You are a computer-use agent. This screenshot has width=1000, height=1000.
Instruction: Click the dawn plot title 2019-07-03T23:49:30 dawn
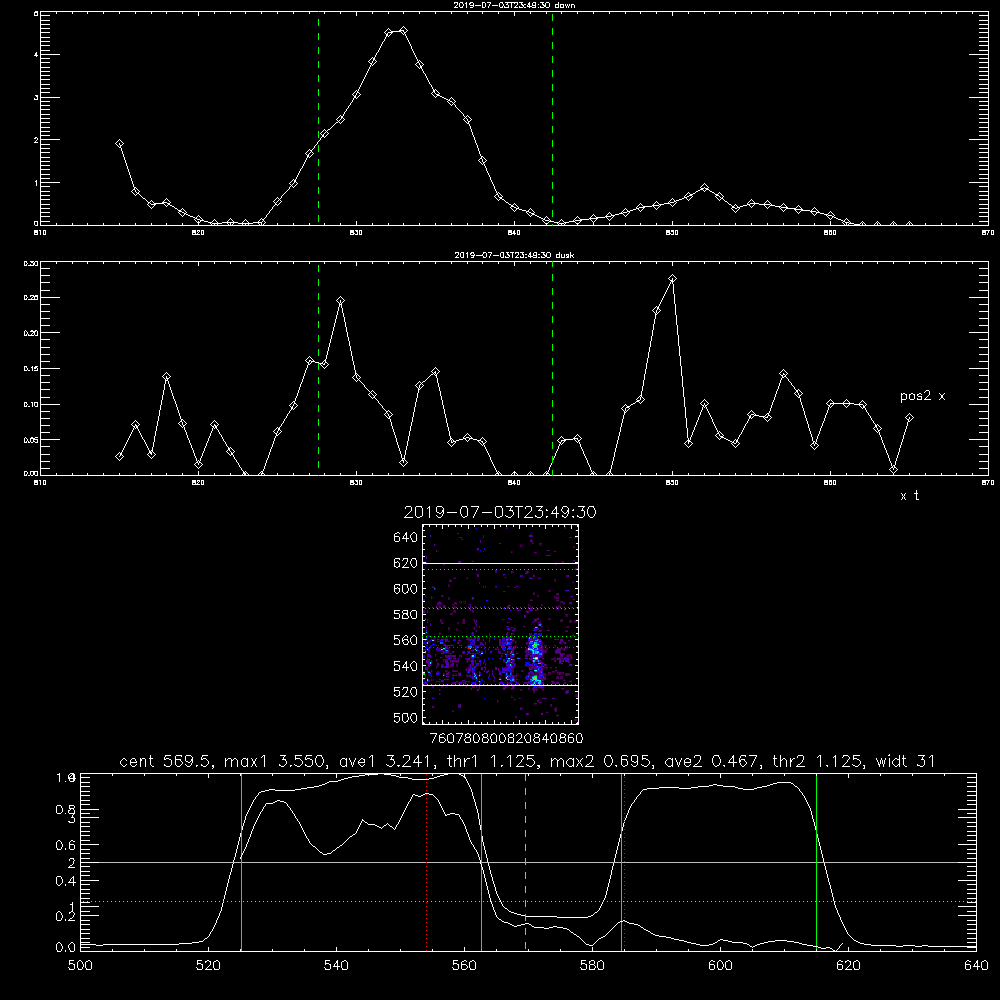tap(514, 5)
